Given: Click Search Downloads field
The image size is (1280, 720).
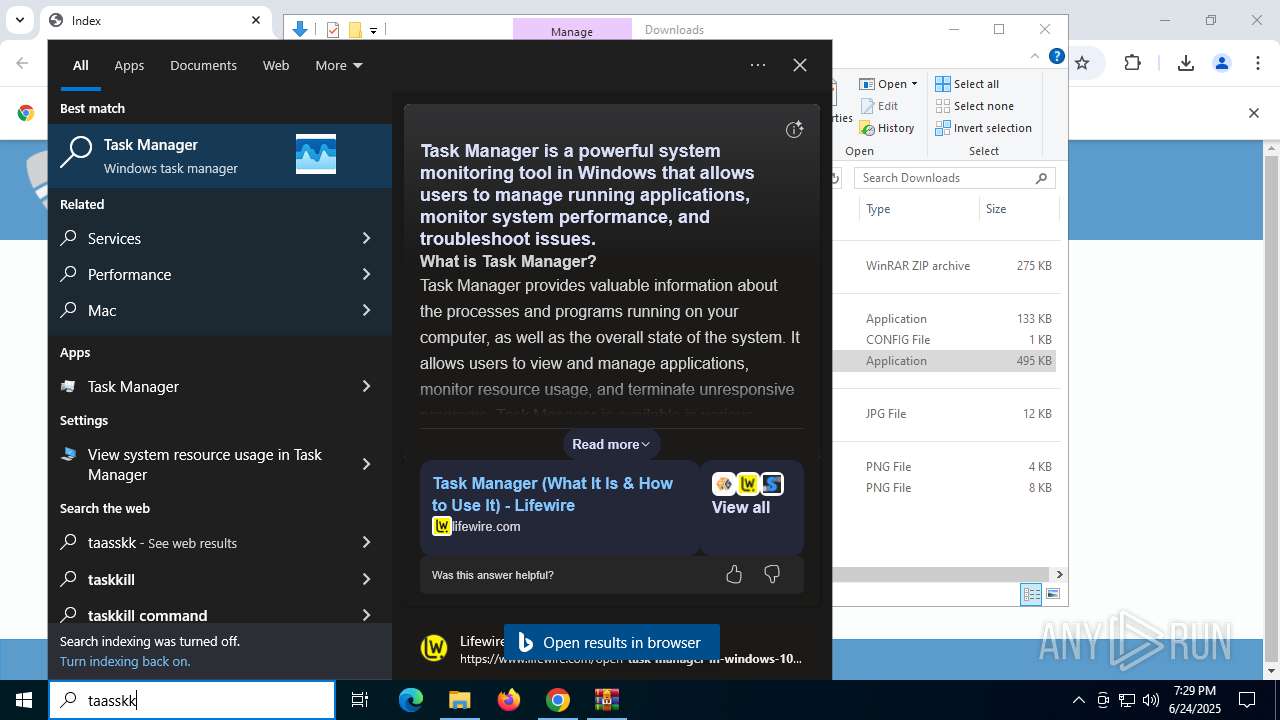Looking at the screenshot, I should 955,178.
